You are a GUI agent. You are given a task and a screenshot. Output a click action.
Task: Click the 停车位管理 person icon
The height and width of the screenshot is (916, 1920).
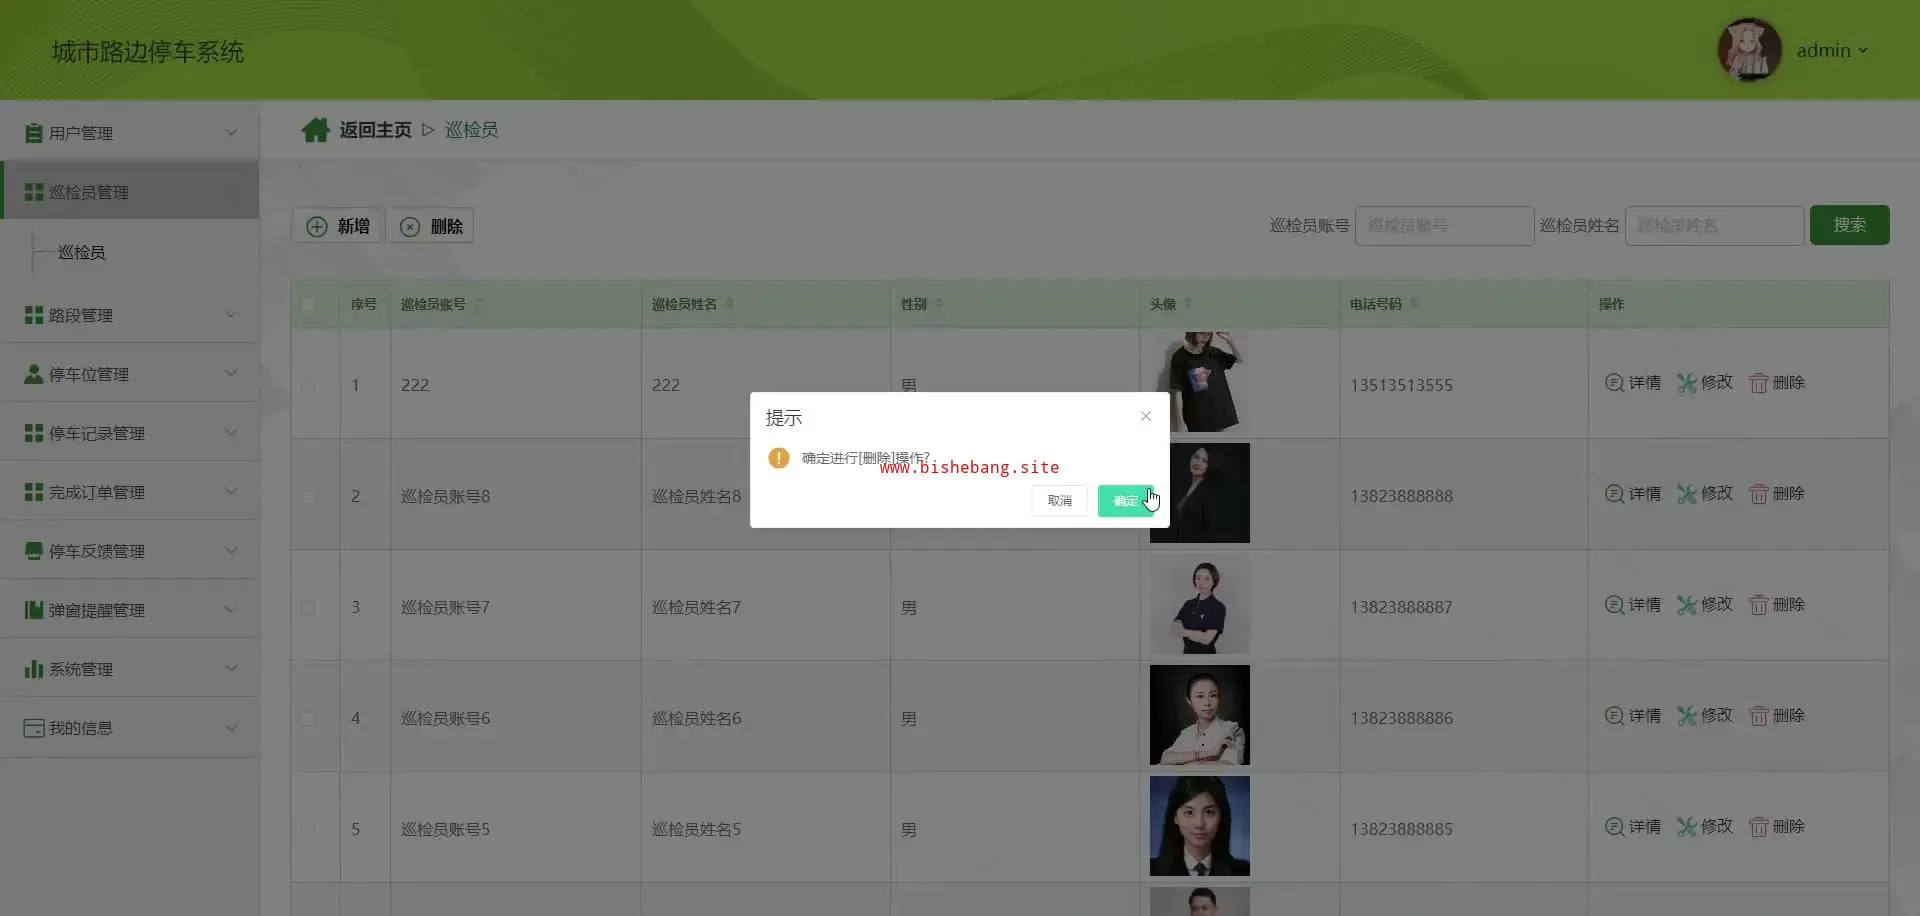click(34, 374)
